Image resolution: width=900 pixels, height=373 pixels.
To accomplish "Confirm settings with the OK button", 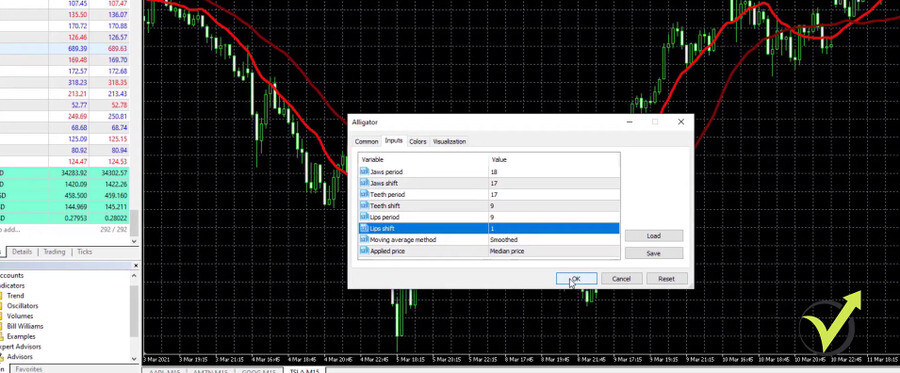I will [x=576, y=278].
